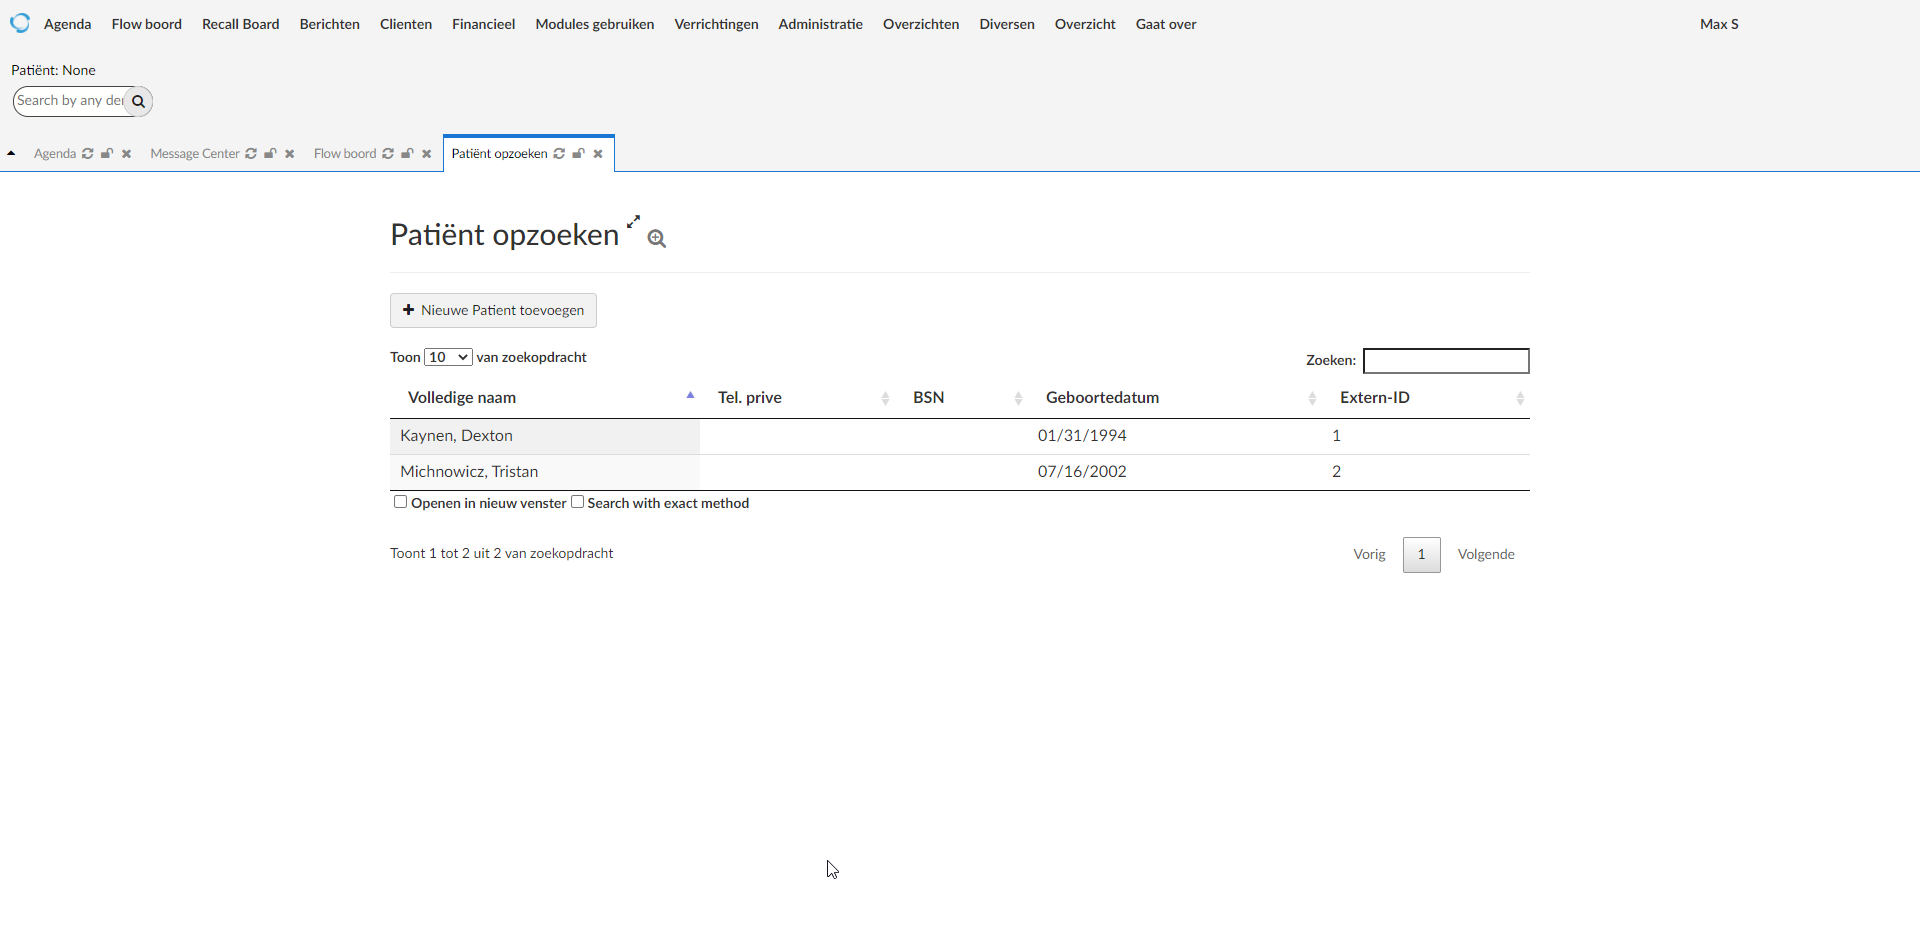Click the Zoeken filter input field

[1446, 360]
